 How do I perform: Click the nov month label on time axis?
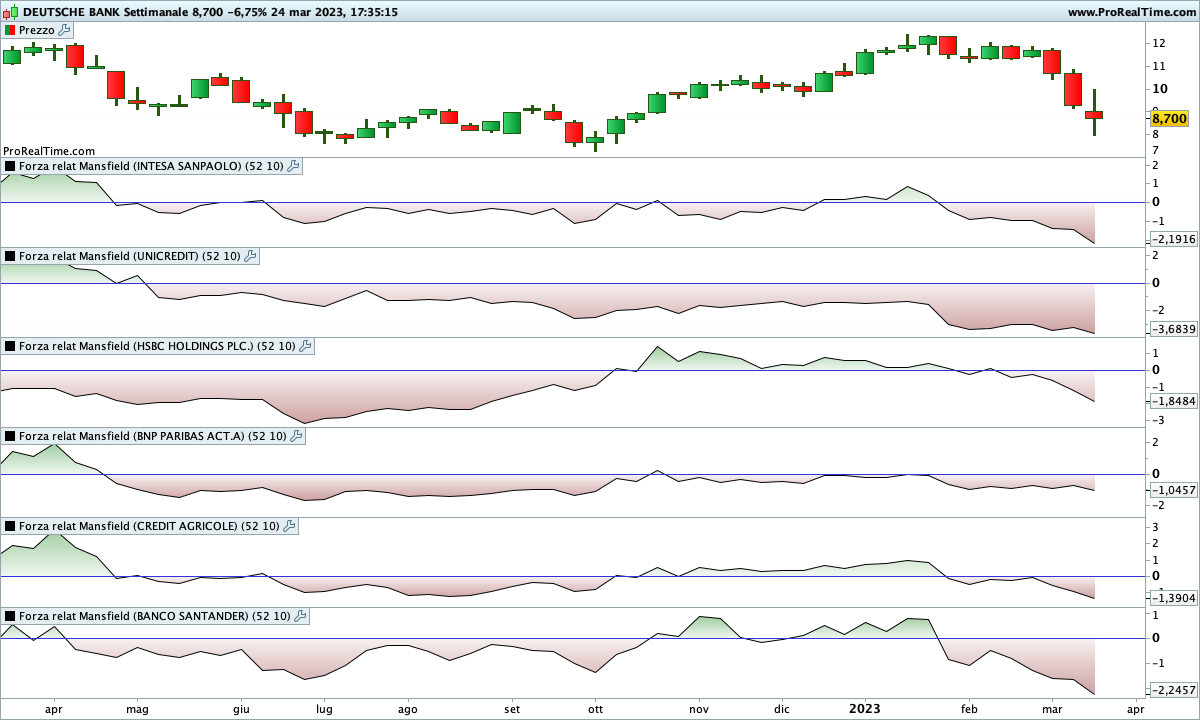(699, 709)
